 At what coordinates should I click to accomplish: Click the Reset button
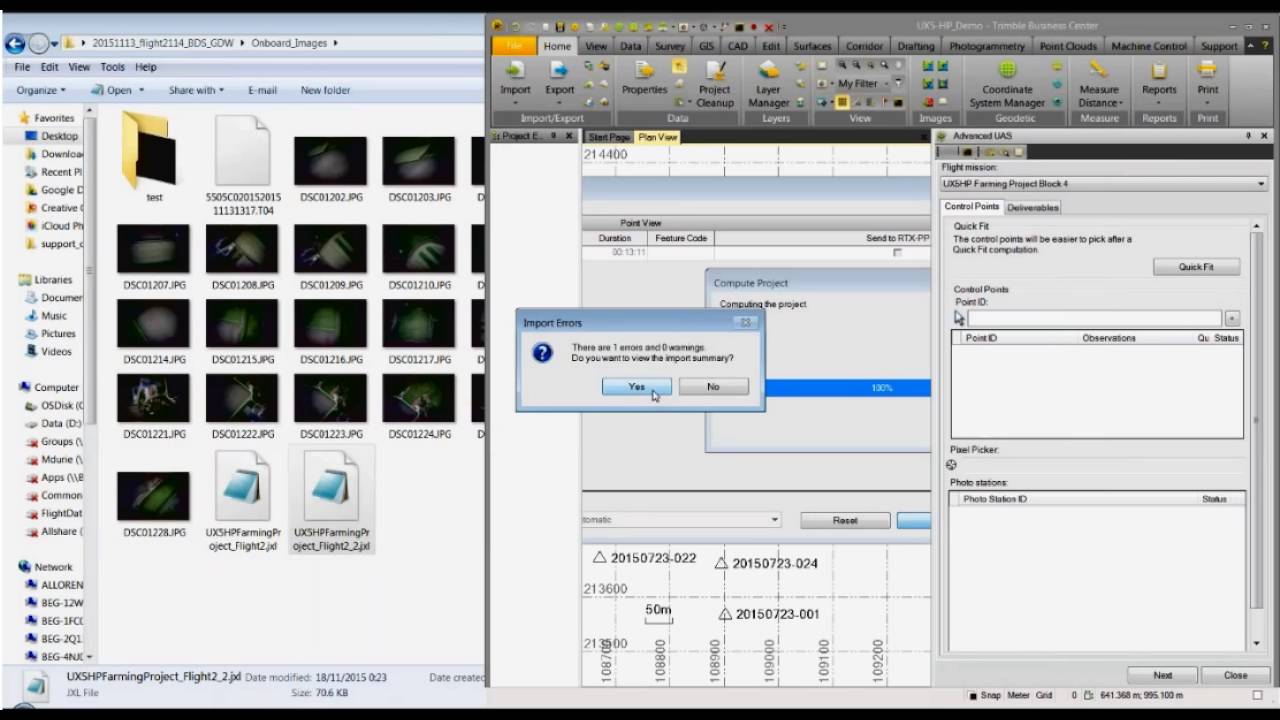coord(845,520)
